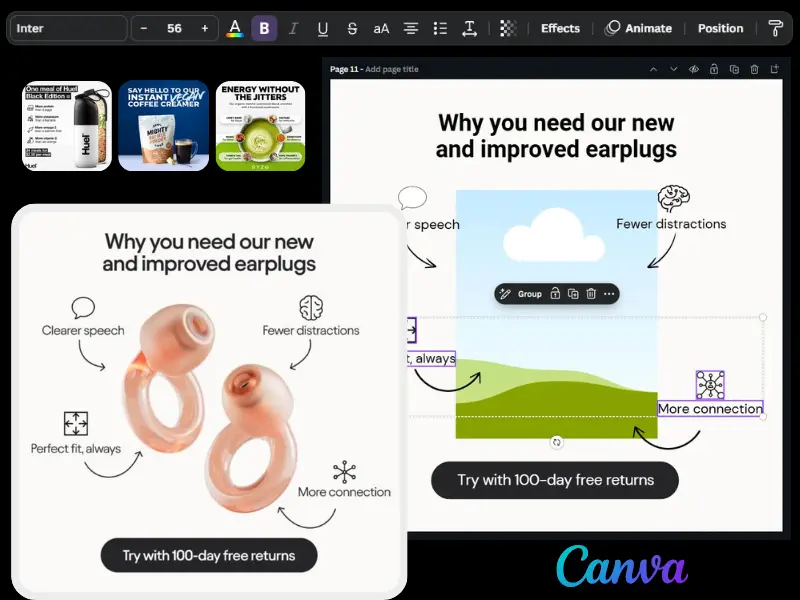The image size is (800, 600).
Task: Delete page 11
Action: tap(754, 69)
